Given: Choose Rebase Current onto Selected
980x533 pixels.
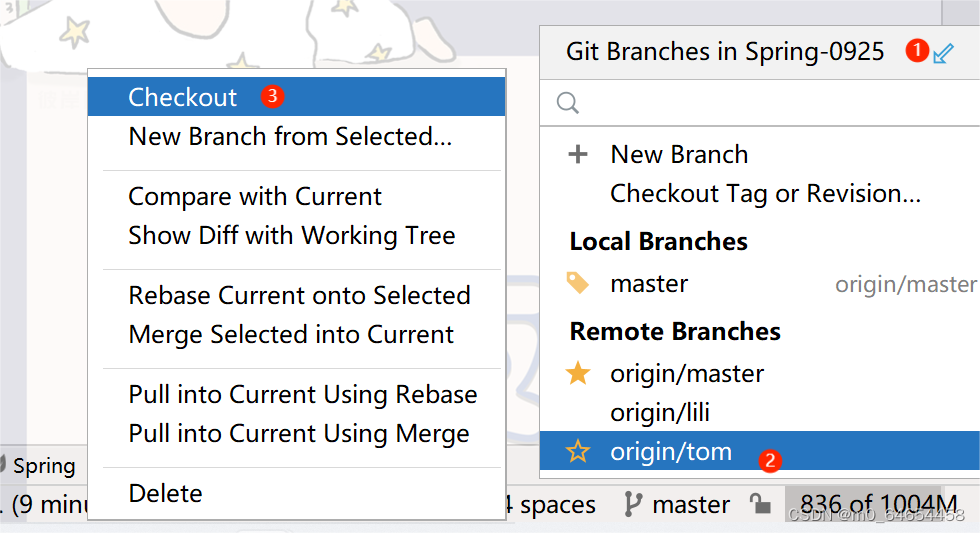Looking at the screenshot, I should [x=299, y=295].
